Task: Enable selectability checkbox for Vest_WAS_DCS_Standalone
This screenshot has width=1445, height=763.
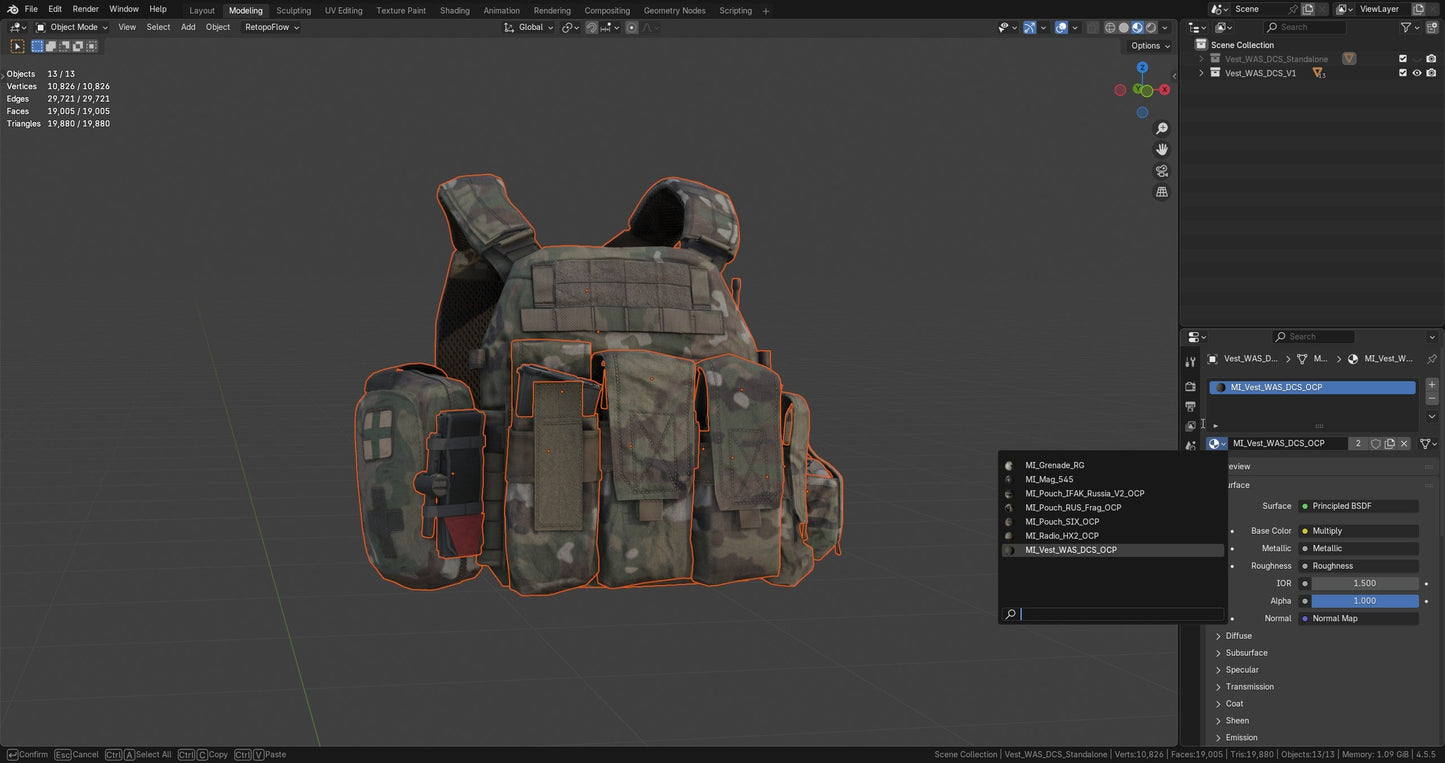Action: click(1403, 58)
